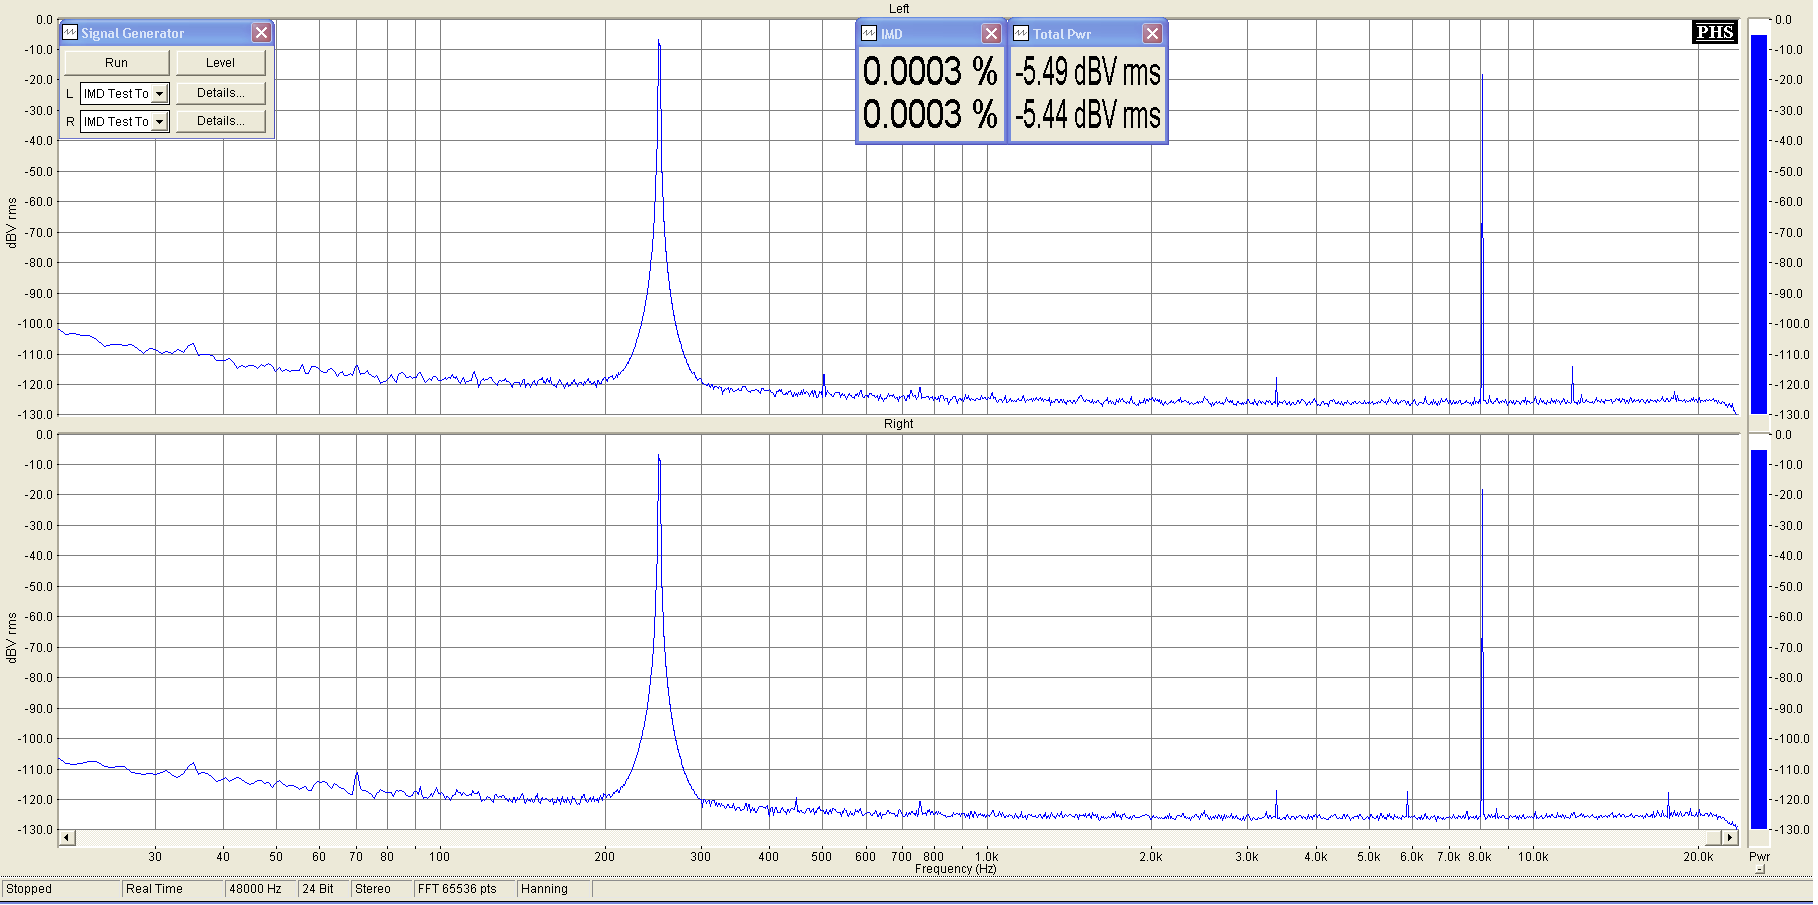
Task: Click the IMD window waveform icon
Action: (x=869, y=34)
